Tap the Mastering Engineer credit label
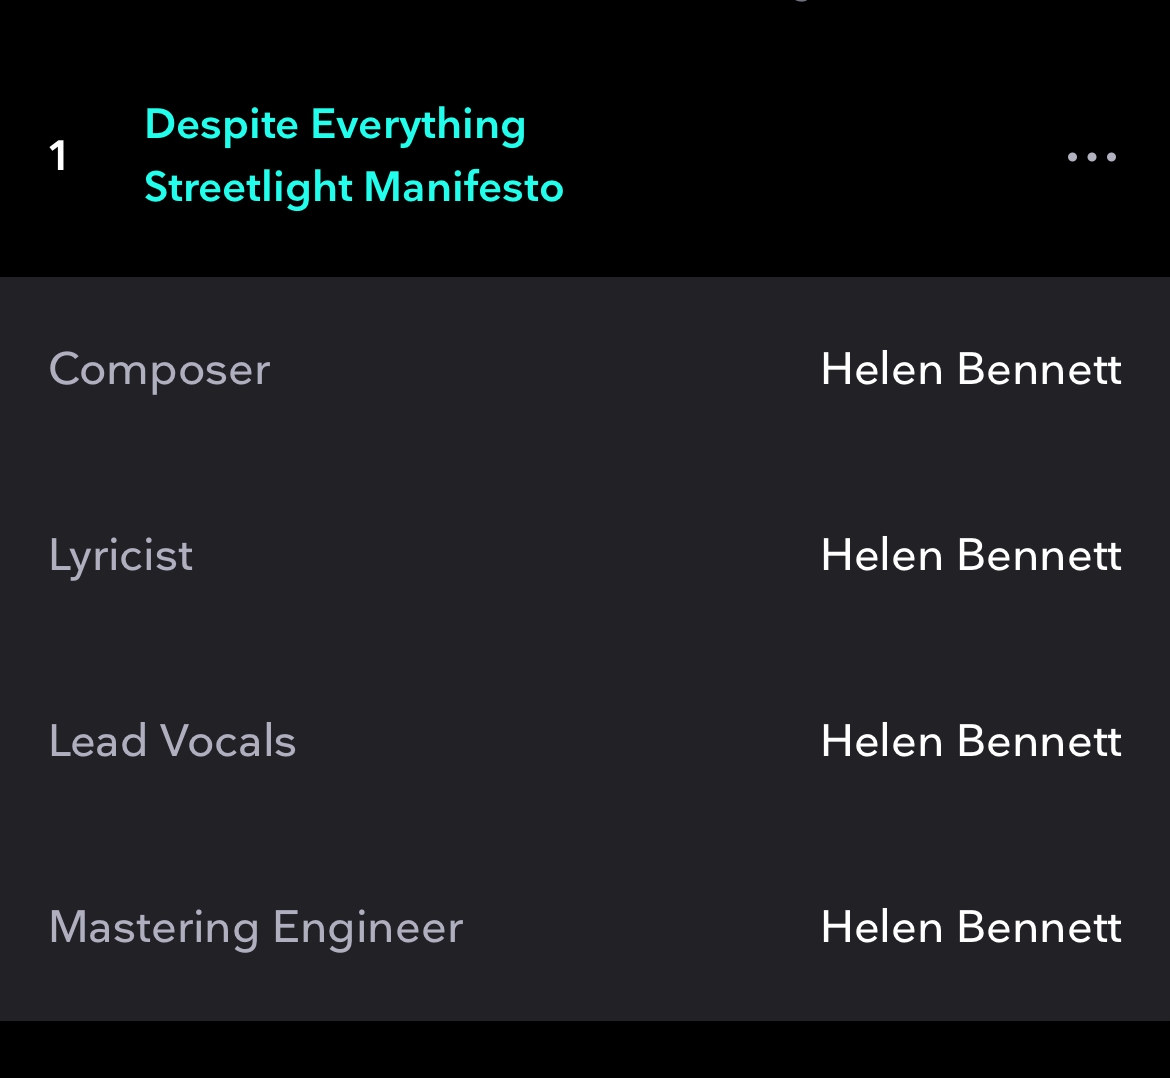 256,928
